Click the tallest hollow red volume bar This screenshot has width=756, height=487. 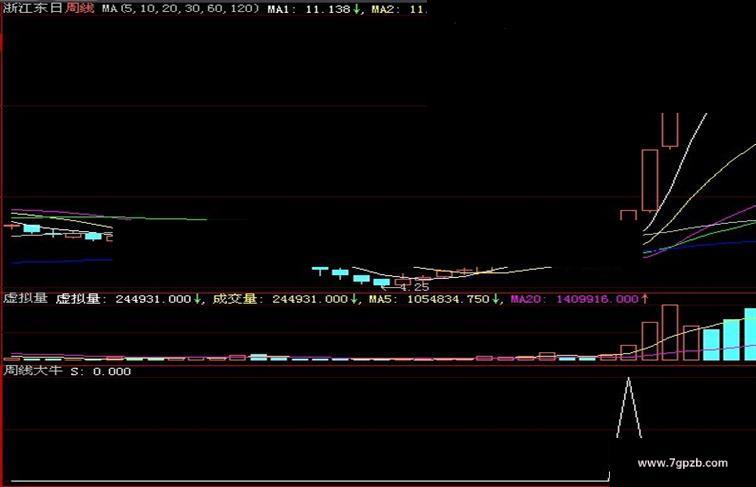tap(670, 332)
